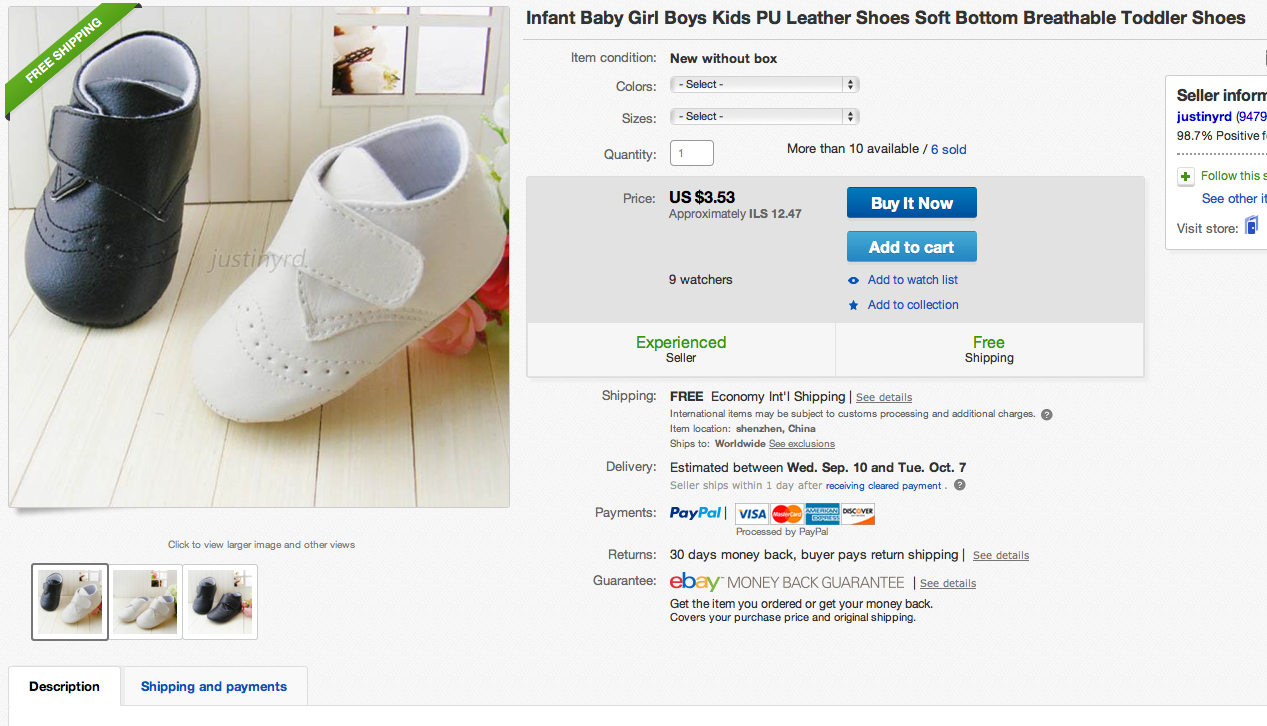The image size is (1267, 726).
Task: Open seller justinyrd profile link
Action: pos(1204,117)
